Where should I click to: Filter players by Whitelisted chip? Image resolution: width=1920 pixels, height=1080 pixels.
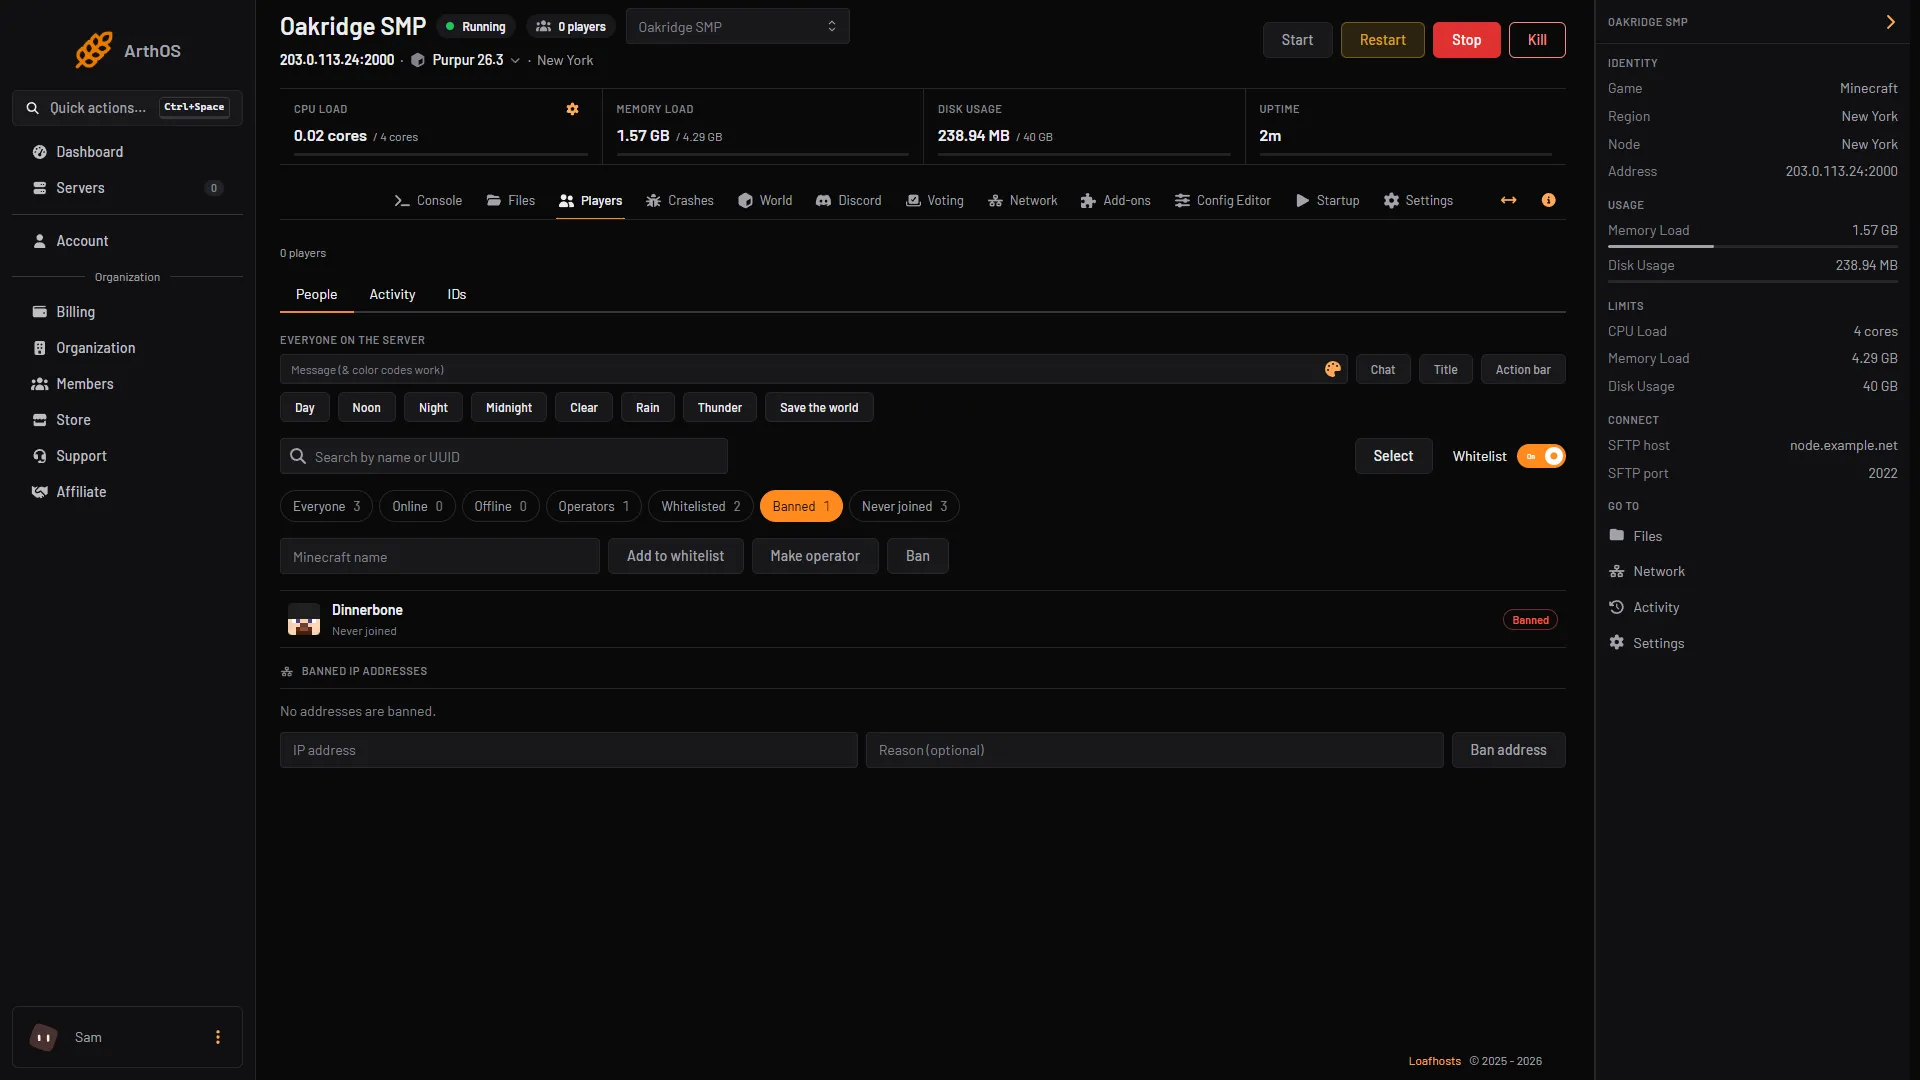(701, 506)
